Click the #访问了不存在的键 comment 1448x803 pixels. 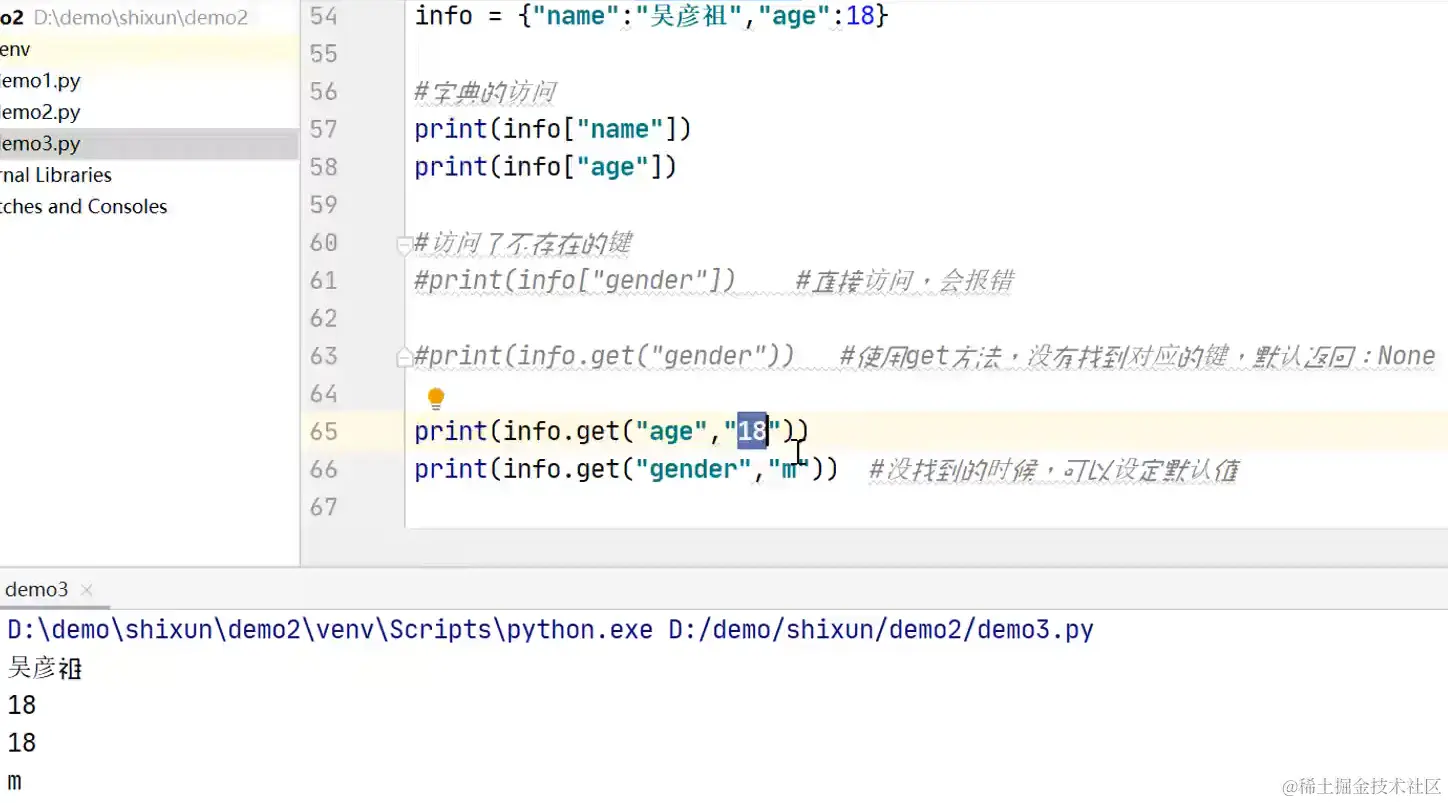[522, 243]
